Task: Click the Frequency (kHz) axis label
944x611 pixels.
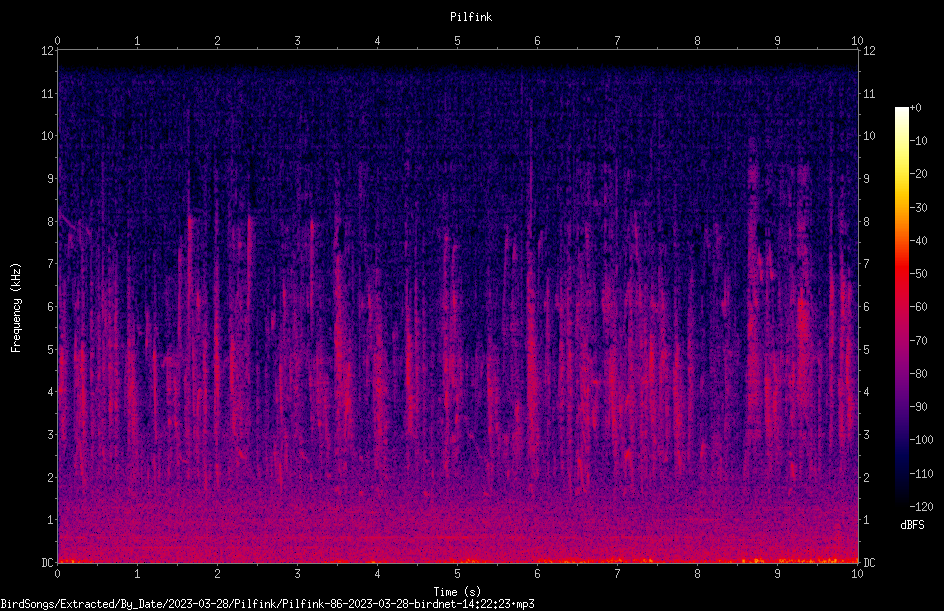Action: tap(16, 308)
